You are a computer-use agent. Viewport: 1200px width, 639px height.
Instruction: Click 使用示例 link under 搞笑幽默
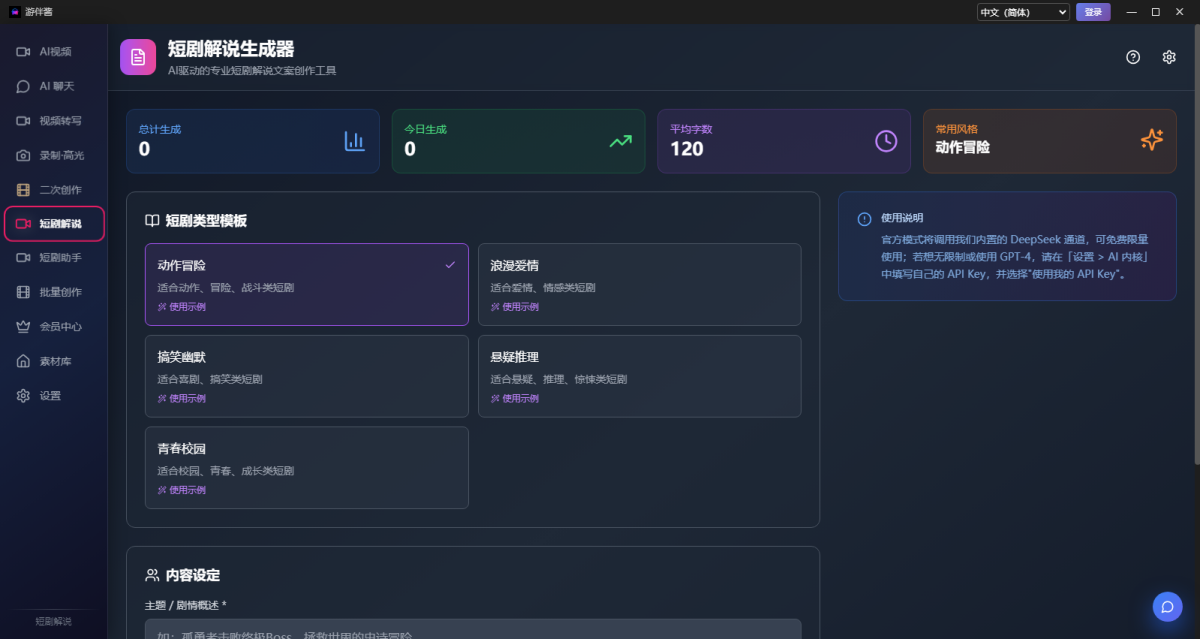[182, 398]
